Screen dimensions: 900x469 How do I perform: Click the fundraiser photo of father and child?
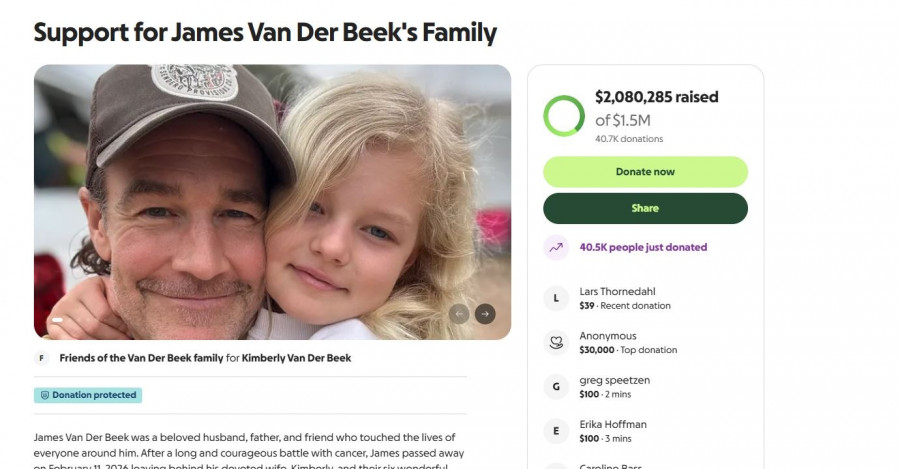272,202
